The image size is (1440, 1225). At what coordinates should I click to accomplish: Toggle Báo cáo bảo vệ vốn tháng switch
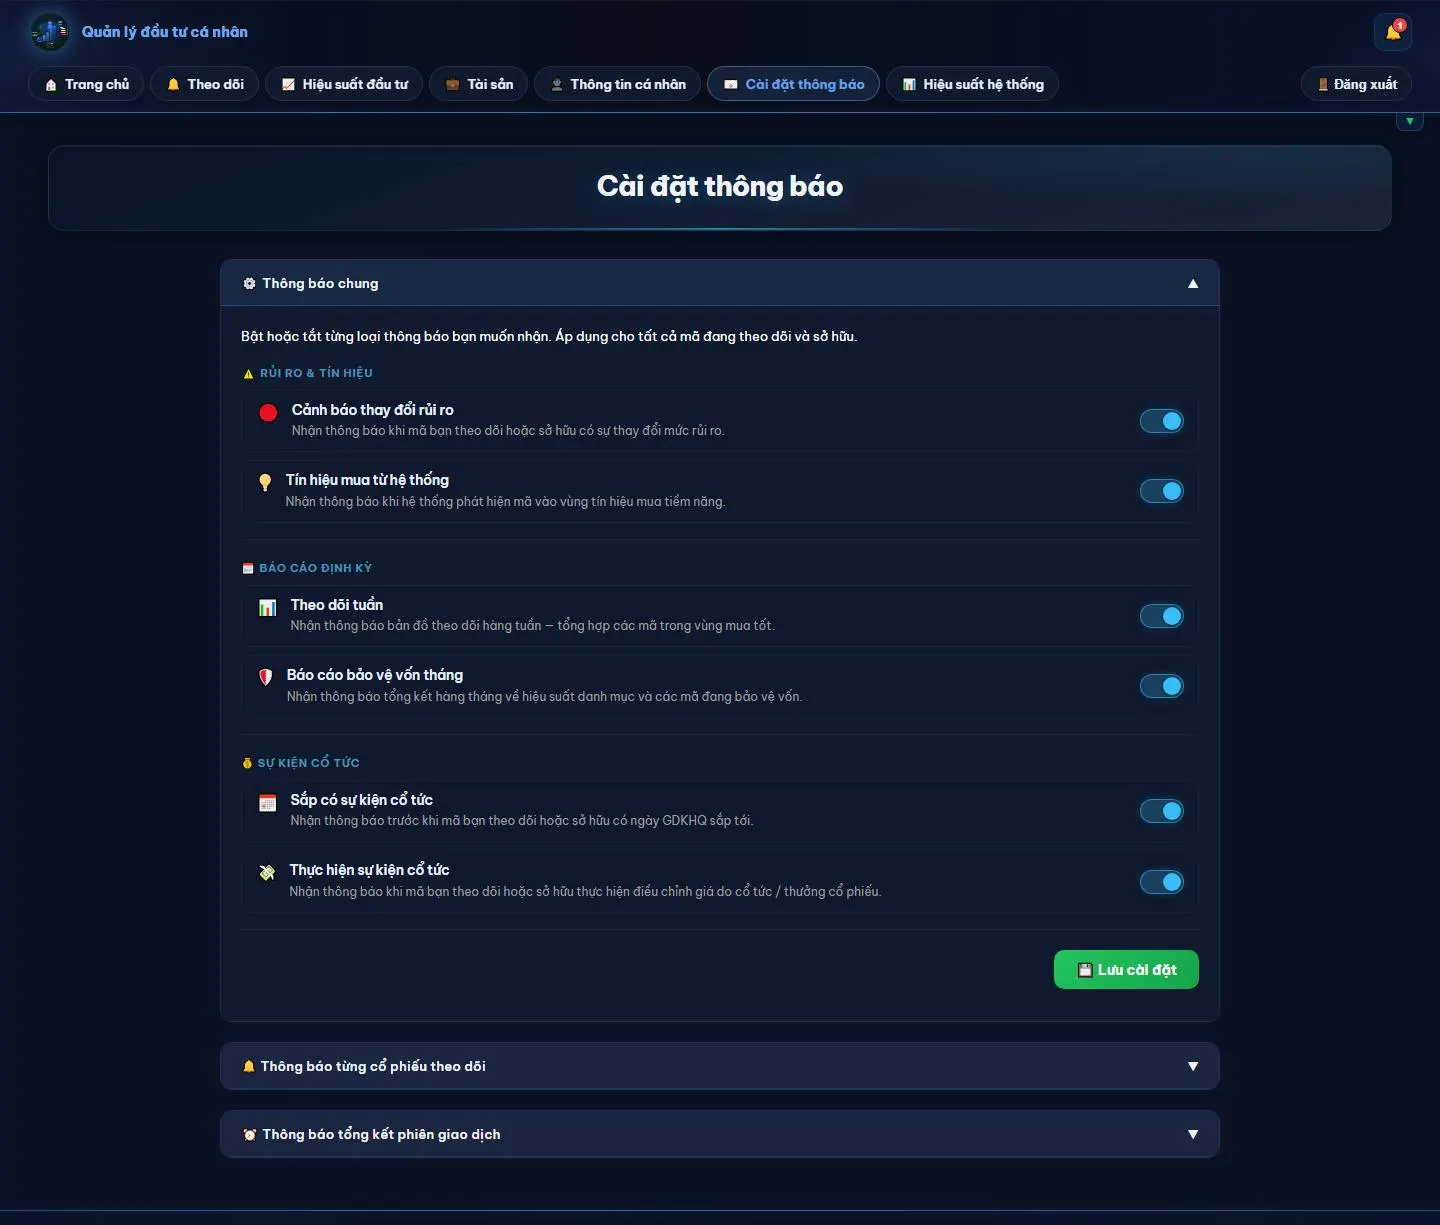(x=1162, y=686)
